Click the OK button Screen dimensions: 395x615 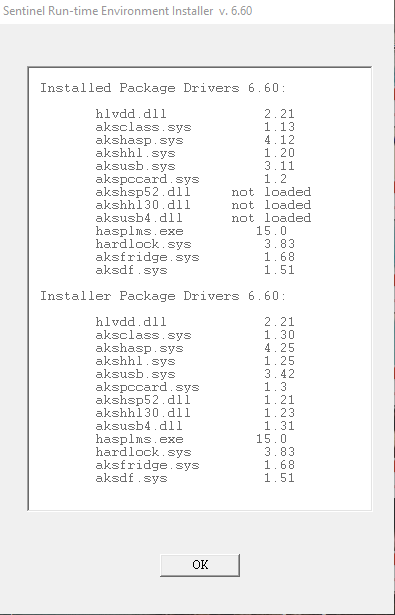click(x=200, y=565)
